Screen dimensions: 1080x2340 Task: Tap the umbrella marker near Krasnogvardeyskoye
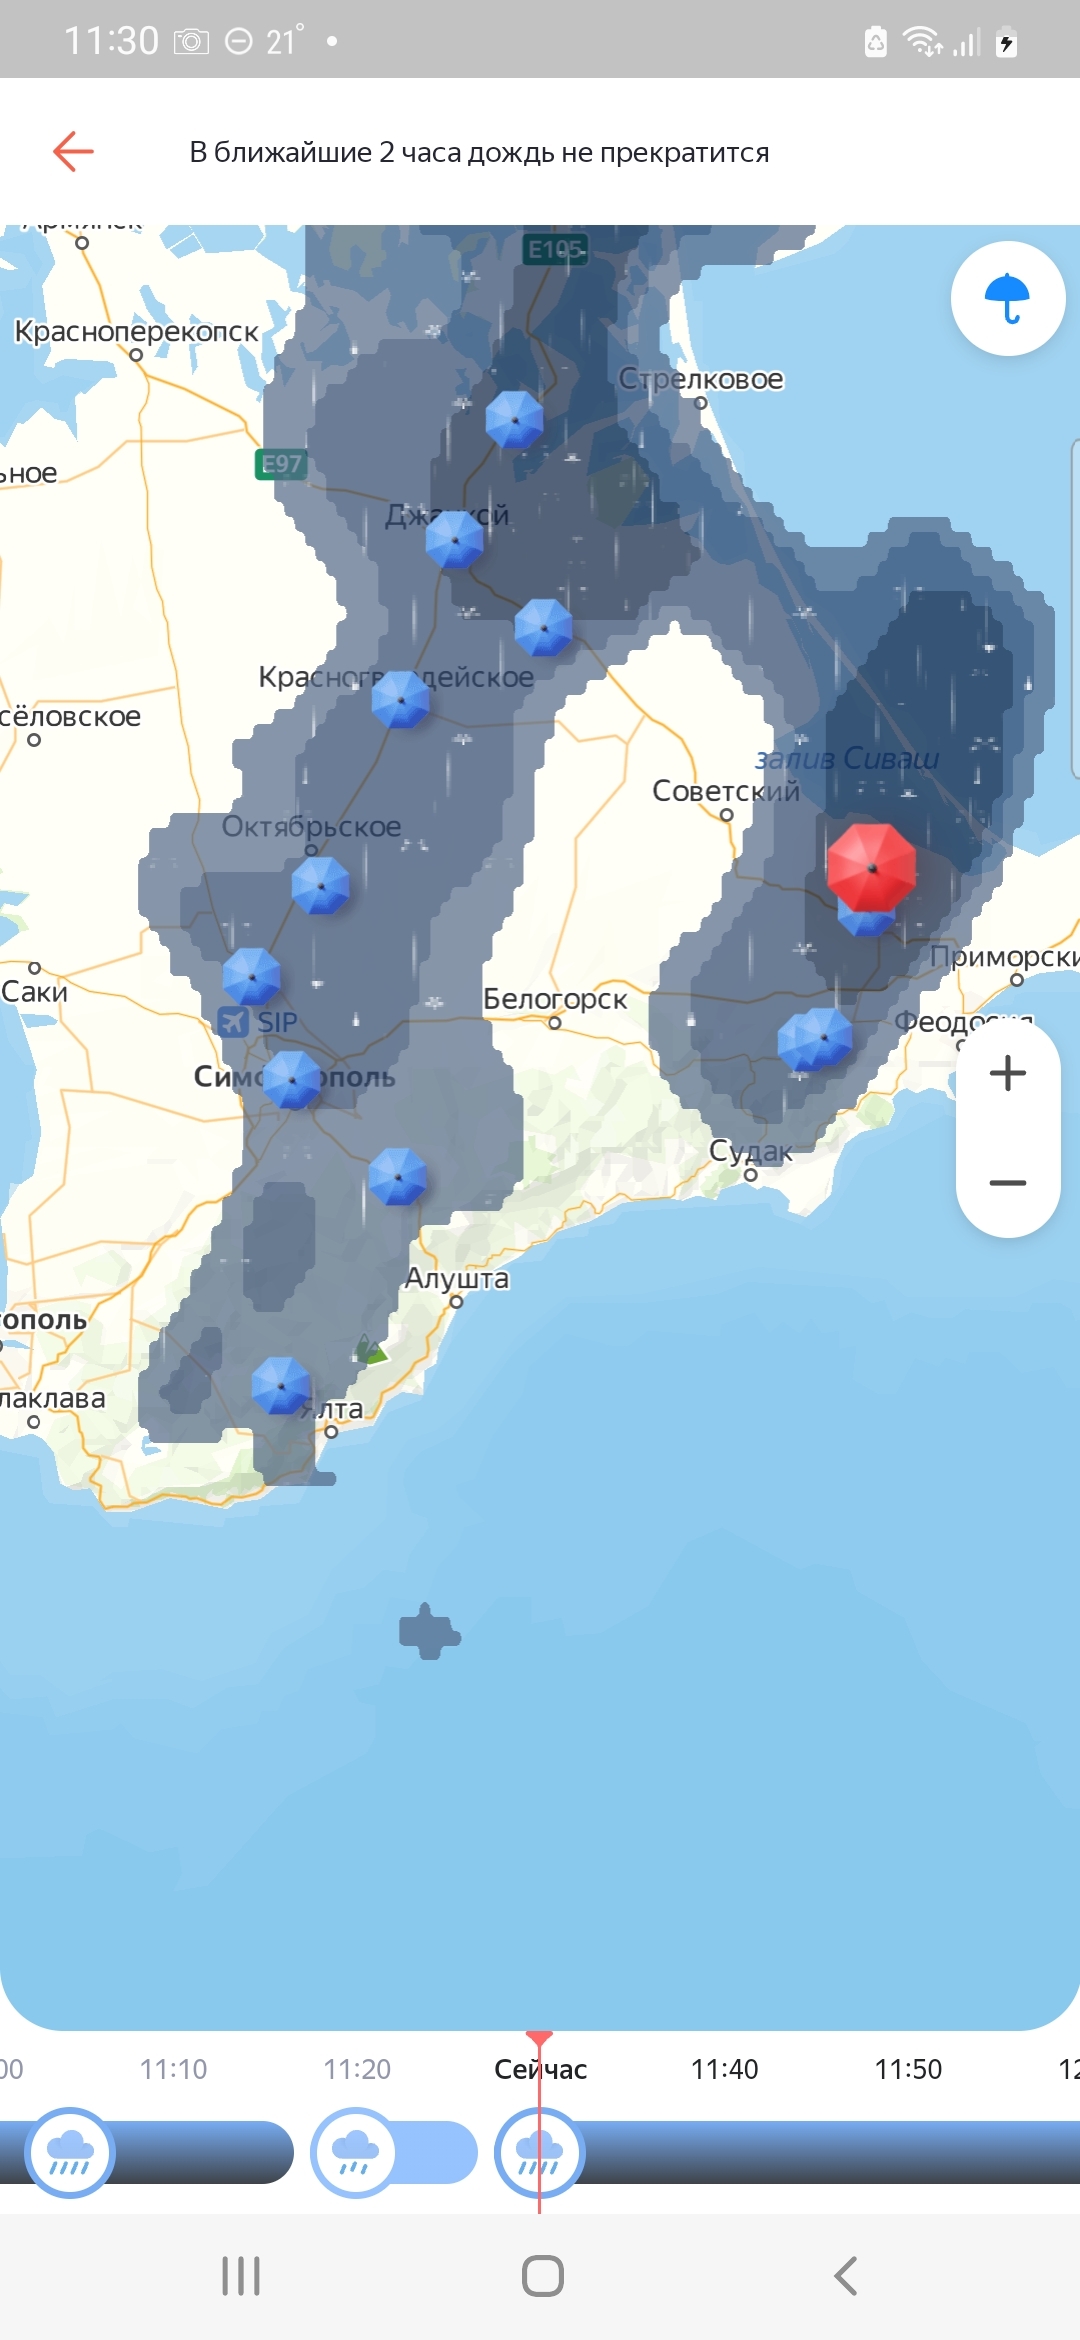tap(401, 699)
